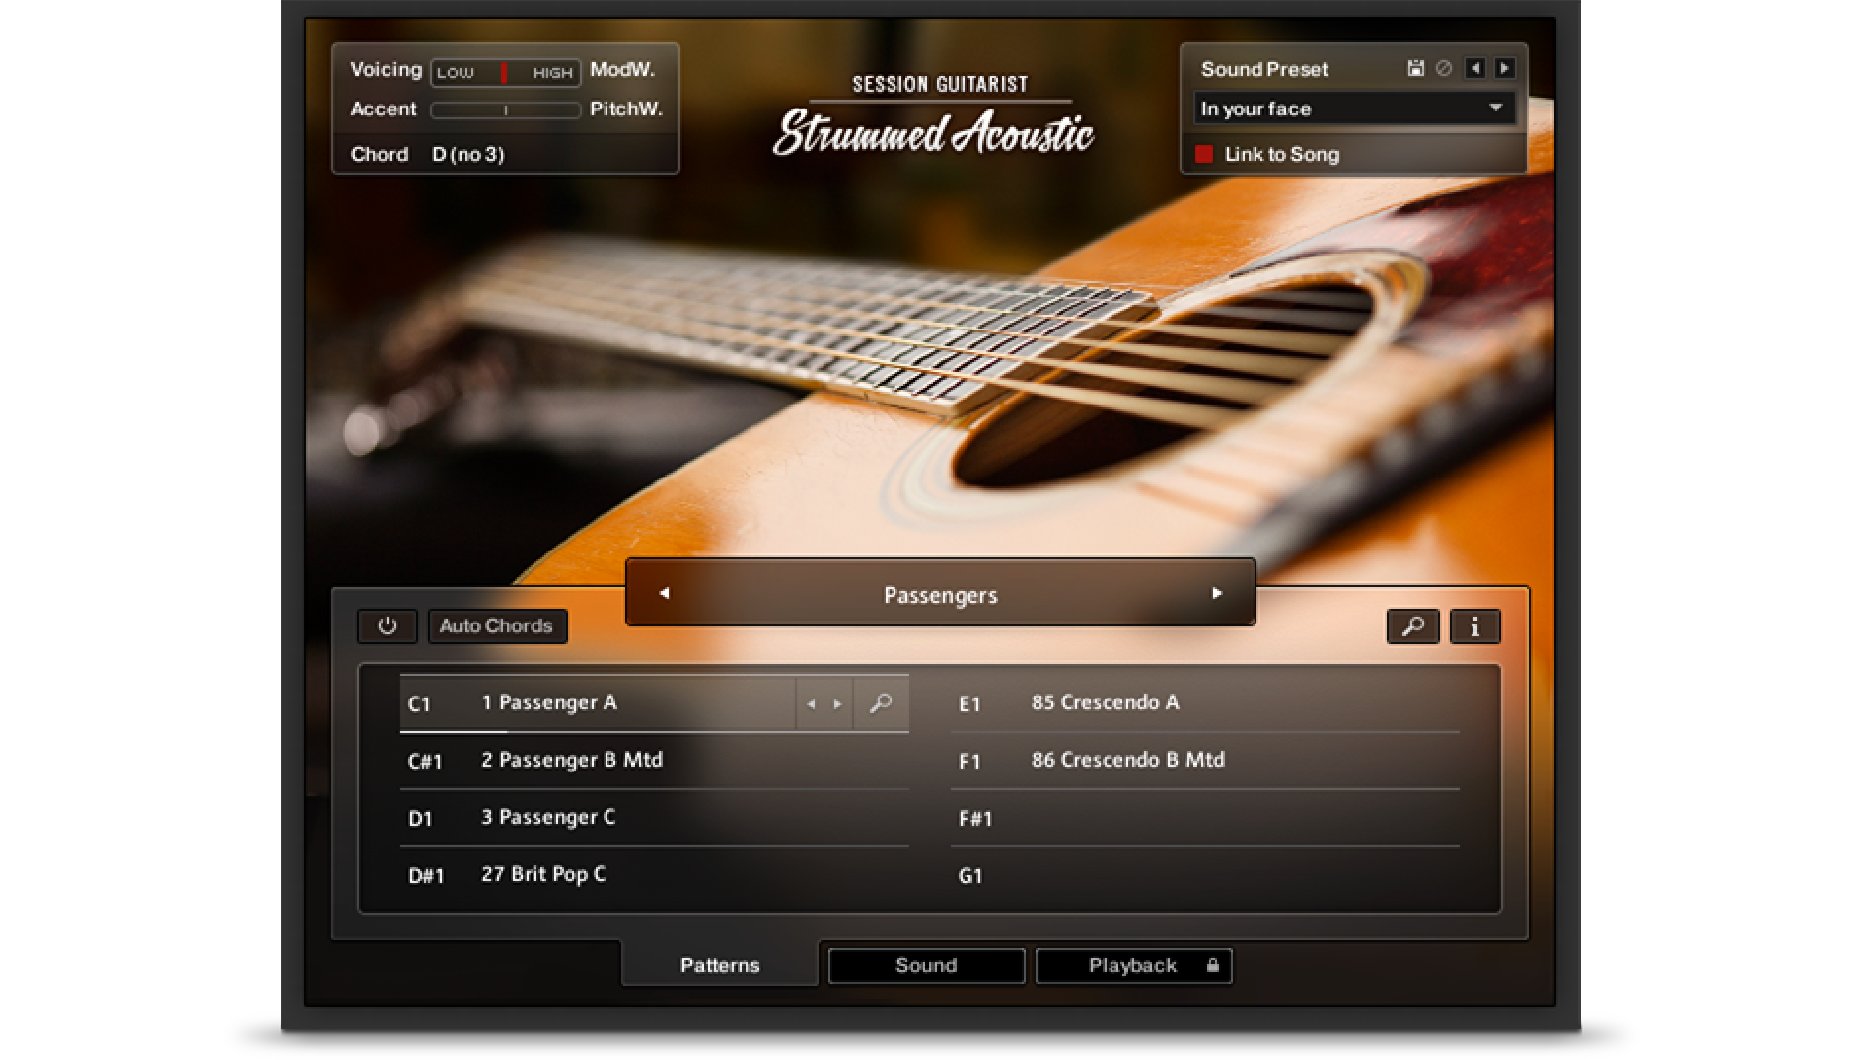
Task: Switch to the Sound tab
Action: [926, 965]
